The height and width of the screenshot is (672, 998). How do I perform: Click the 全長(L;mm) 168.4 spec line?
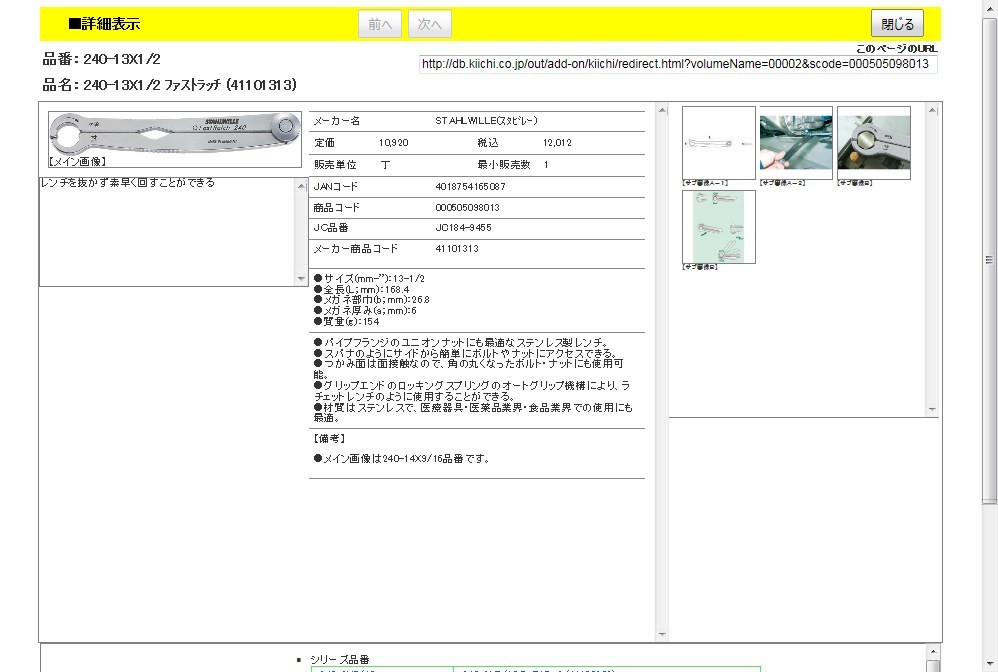coord(362,289)
